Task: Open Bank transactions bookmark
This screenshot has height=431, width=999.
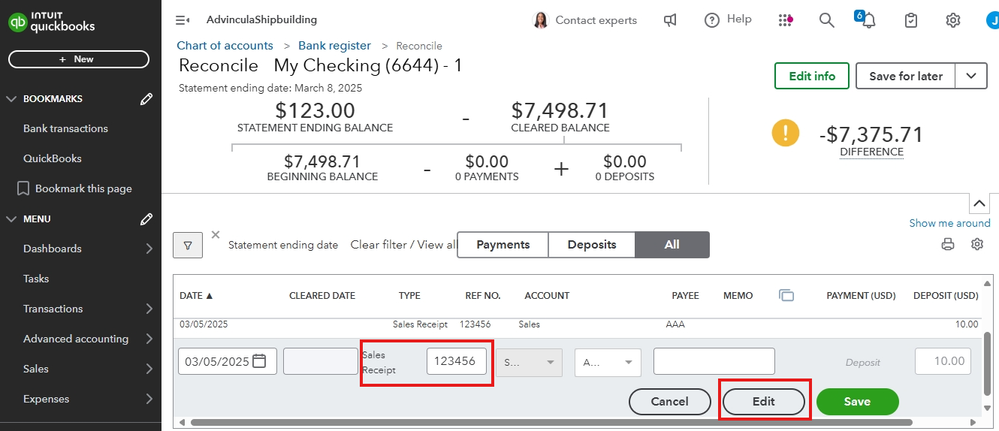Action: [x=65, y=128]
